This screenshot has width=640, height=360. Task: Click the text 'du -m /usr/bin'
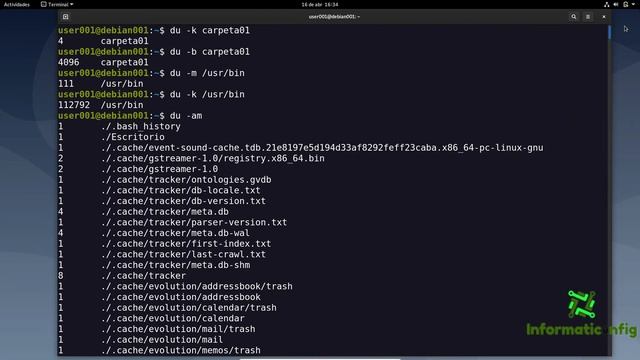tap(207, 73)
